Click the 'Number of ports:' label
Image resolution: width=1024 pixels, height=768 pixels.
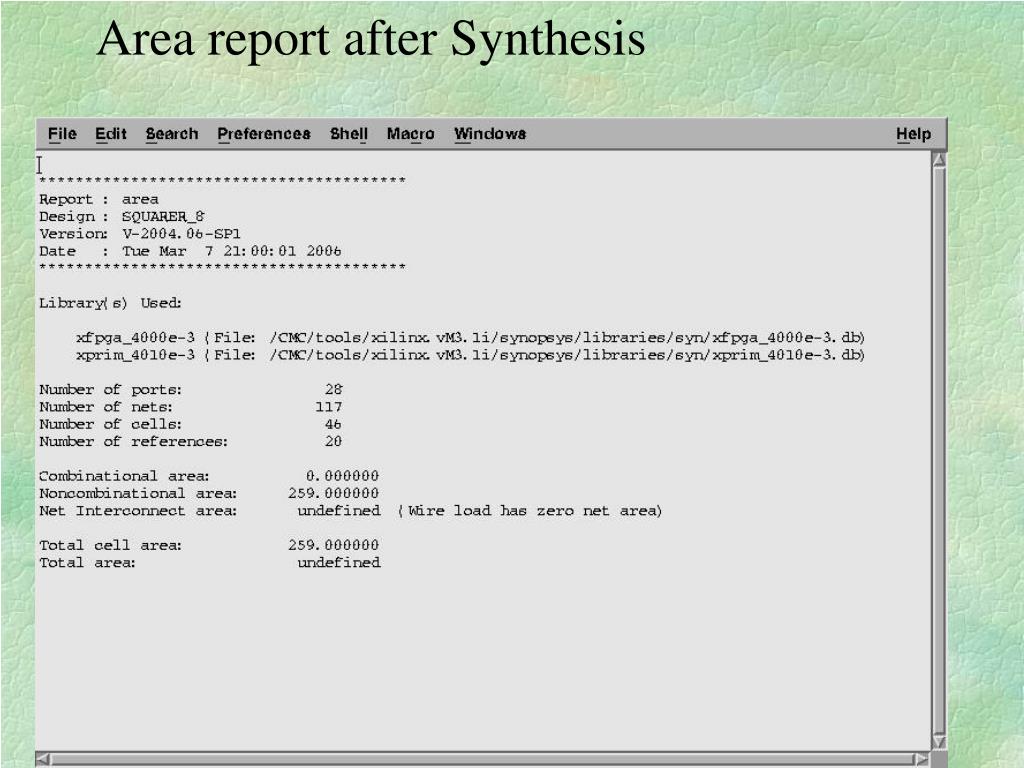pos(110,390)
